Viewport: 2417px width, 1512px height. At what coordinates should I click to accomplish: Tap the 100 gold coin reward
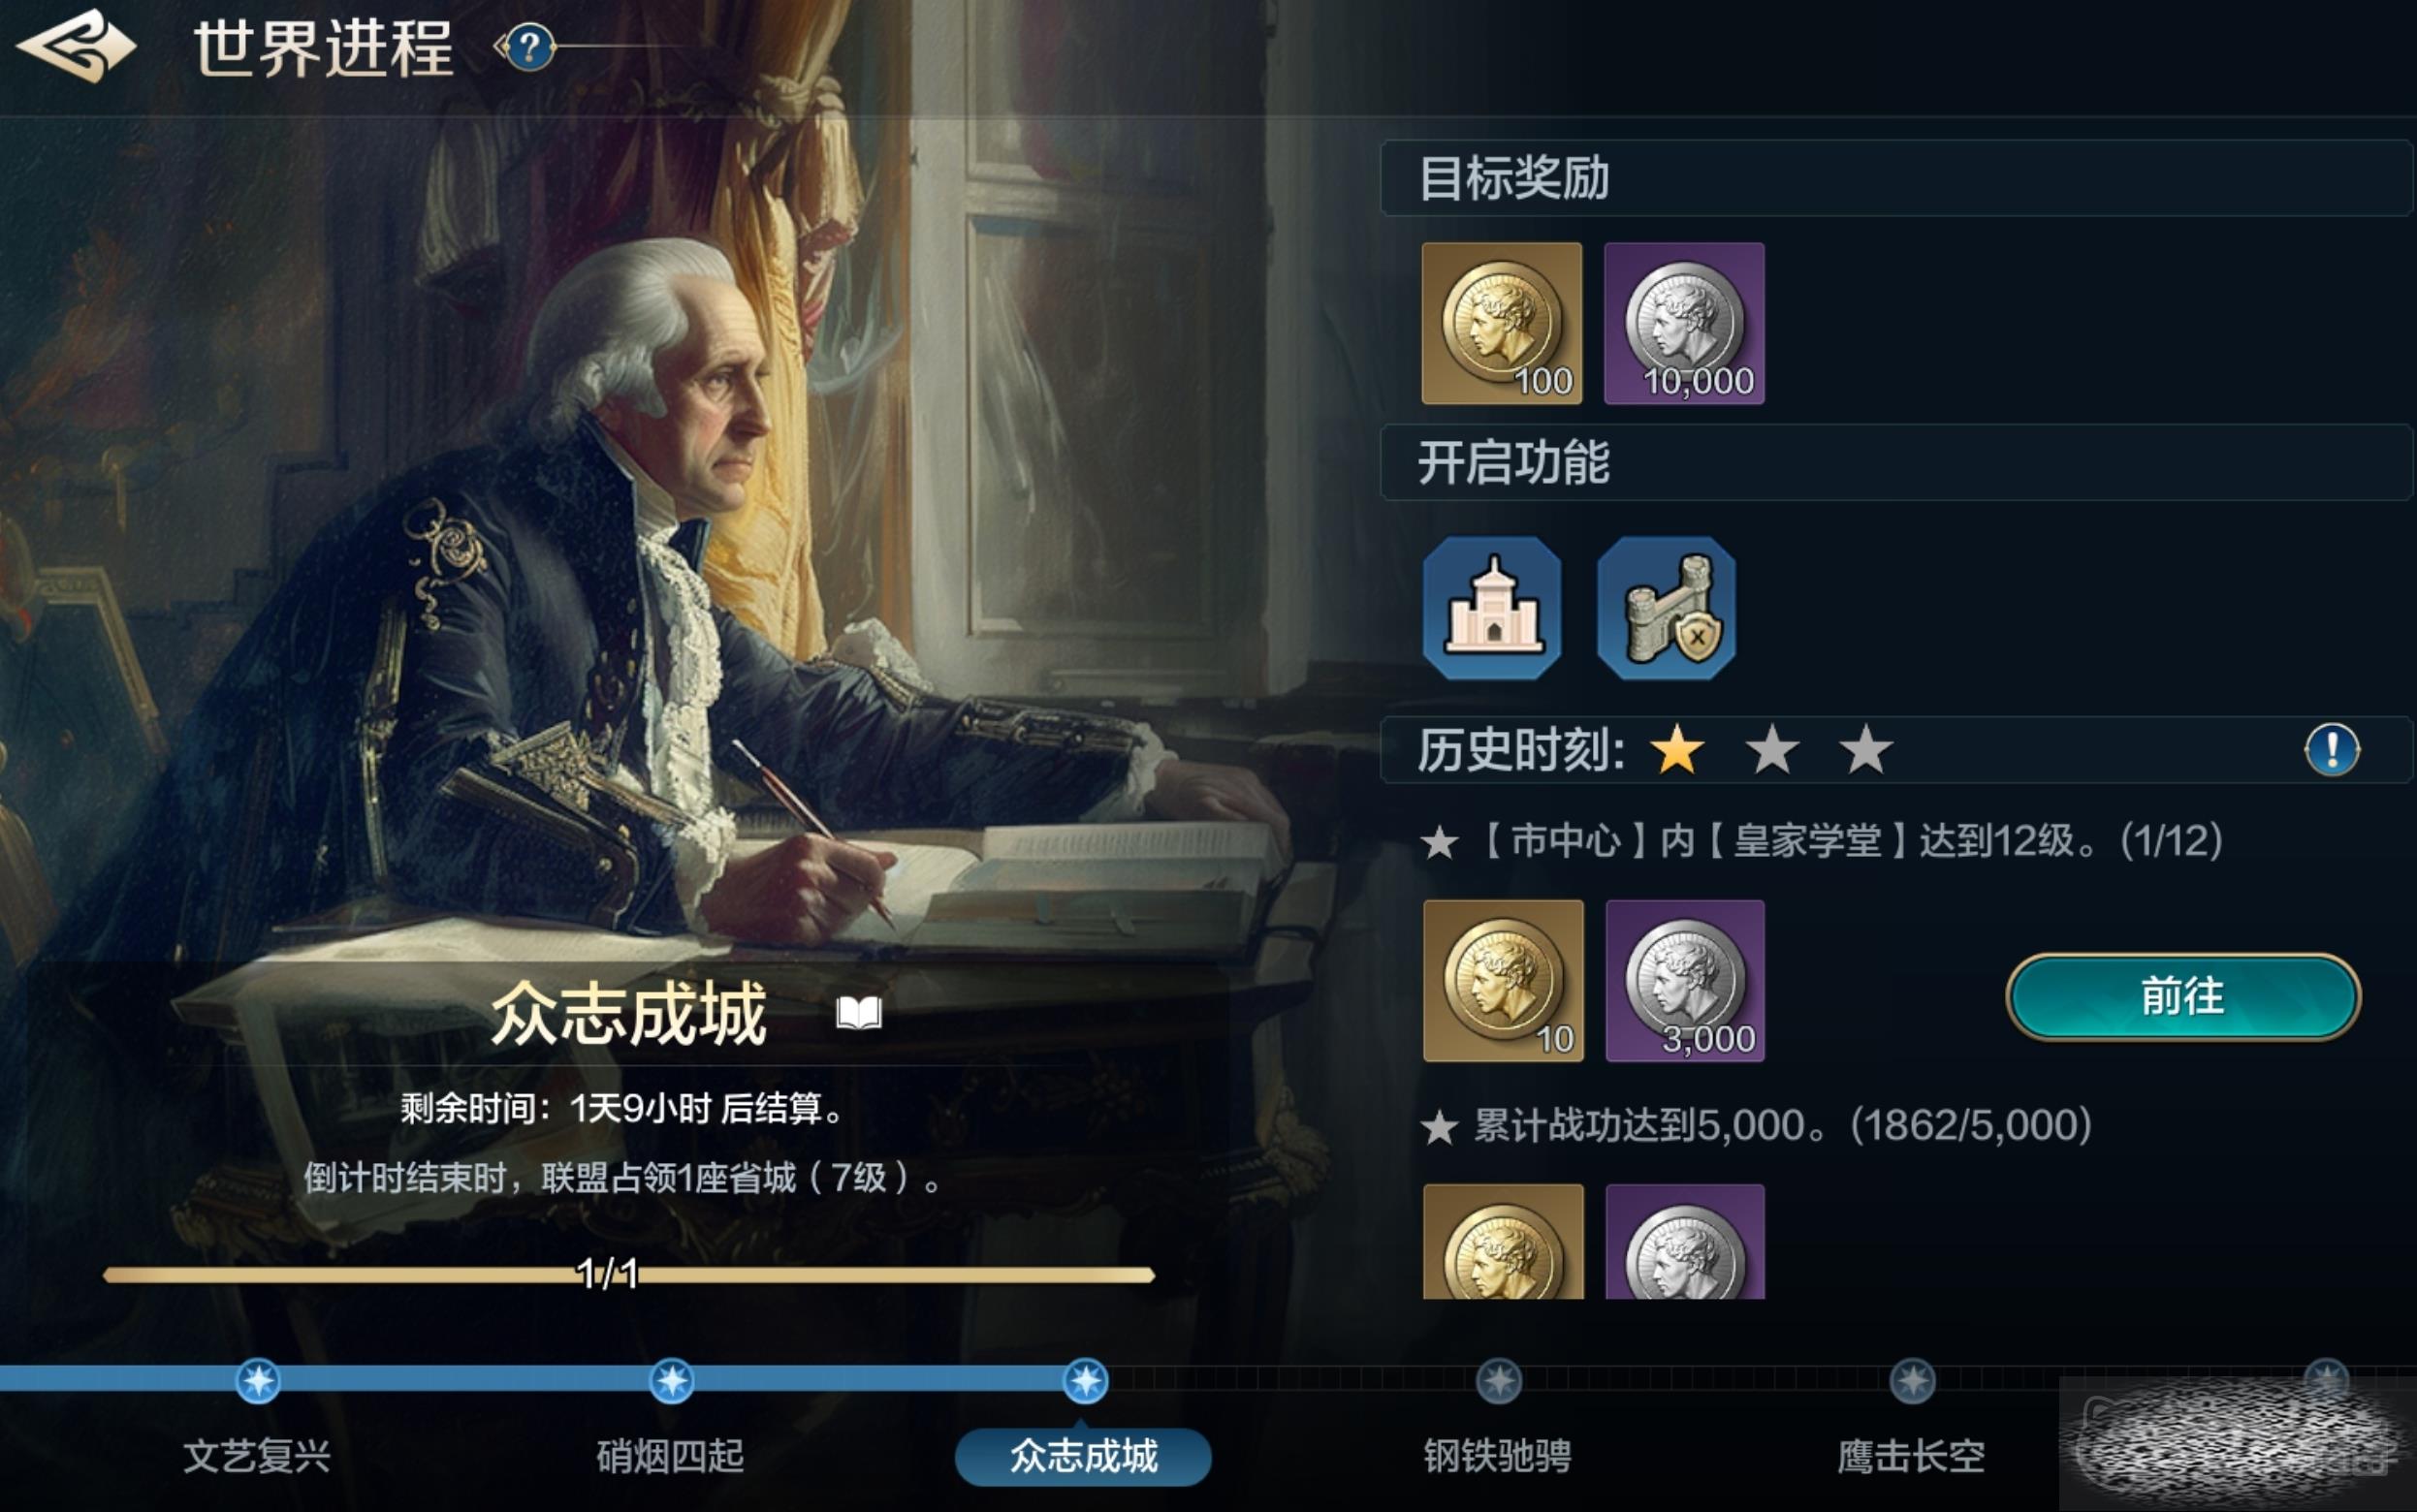tap(1502, 323)
